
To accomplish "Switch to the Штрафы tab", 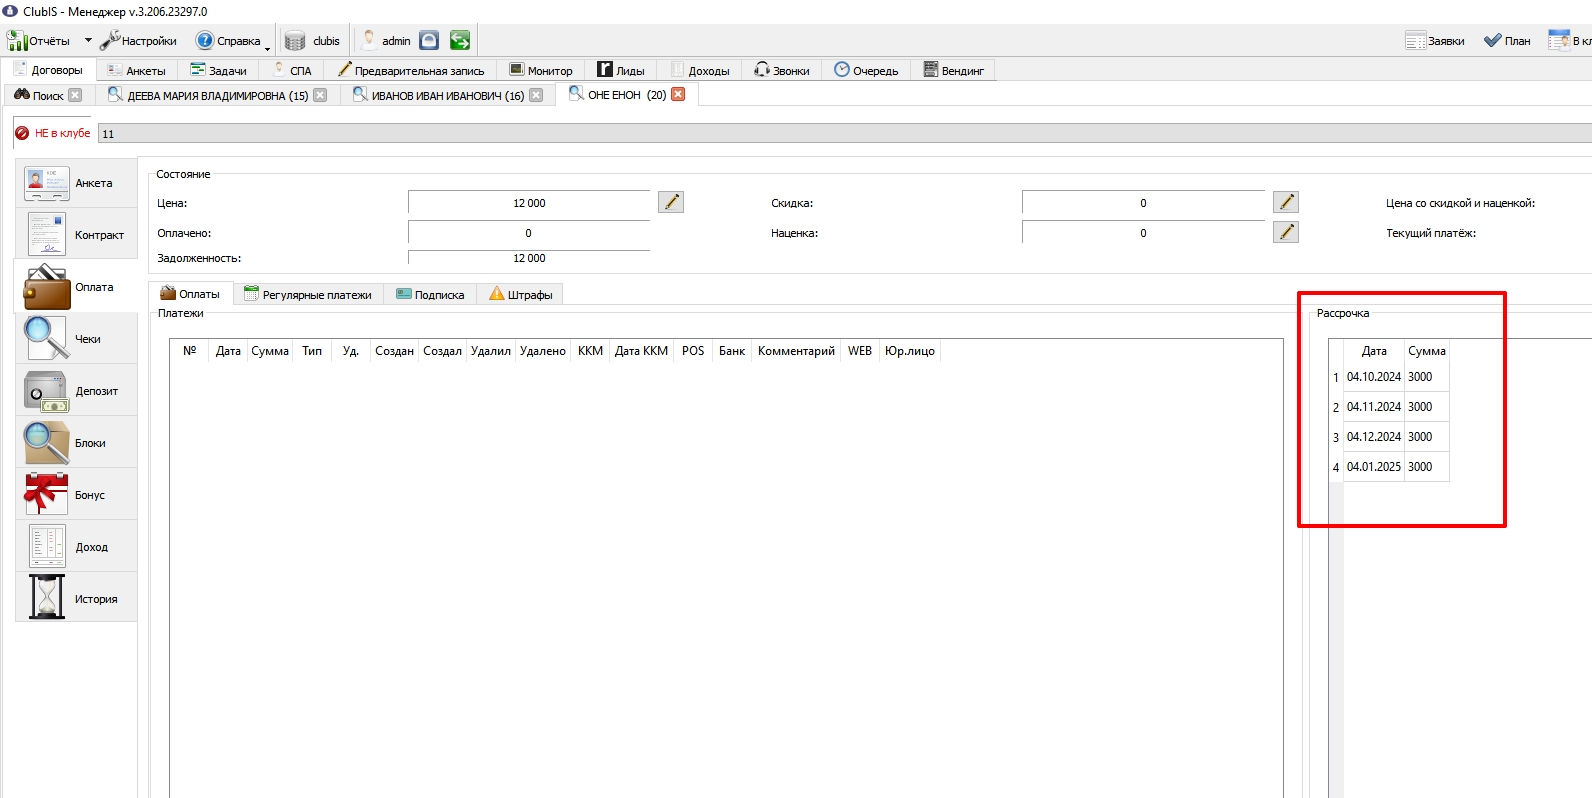I will coord(521,294).
